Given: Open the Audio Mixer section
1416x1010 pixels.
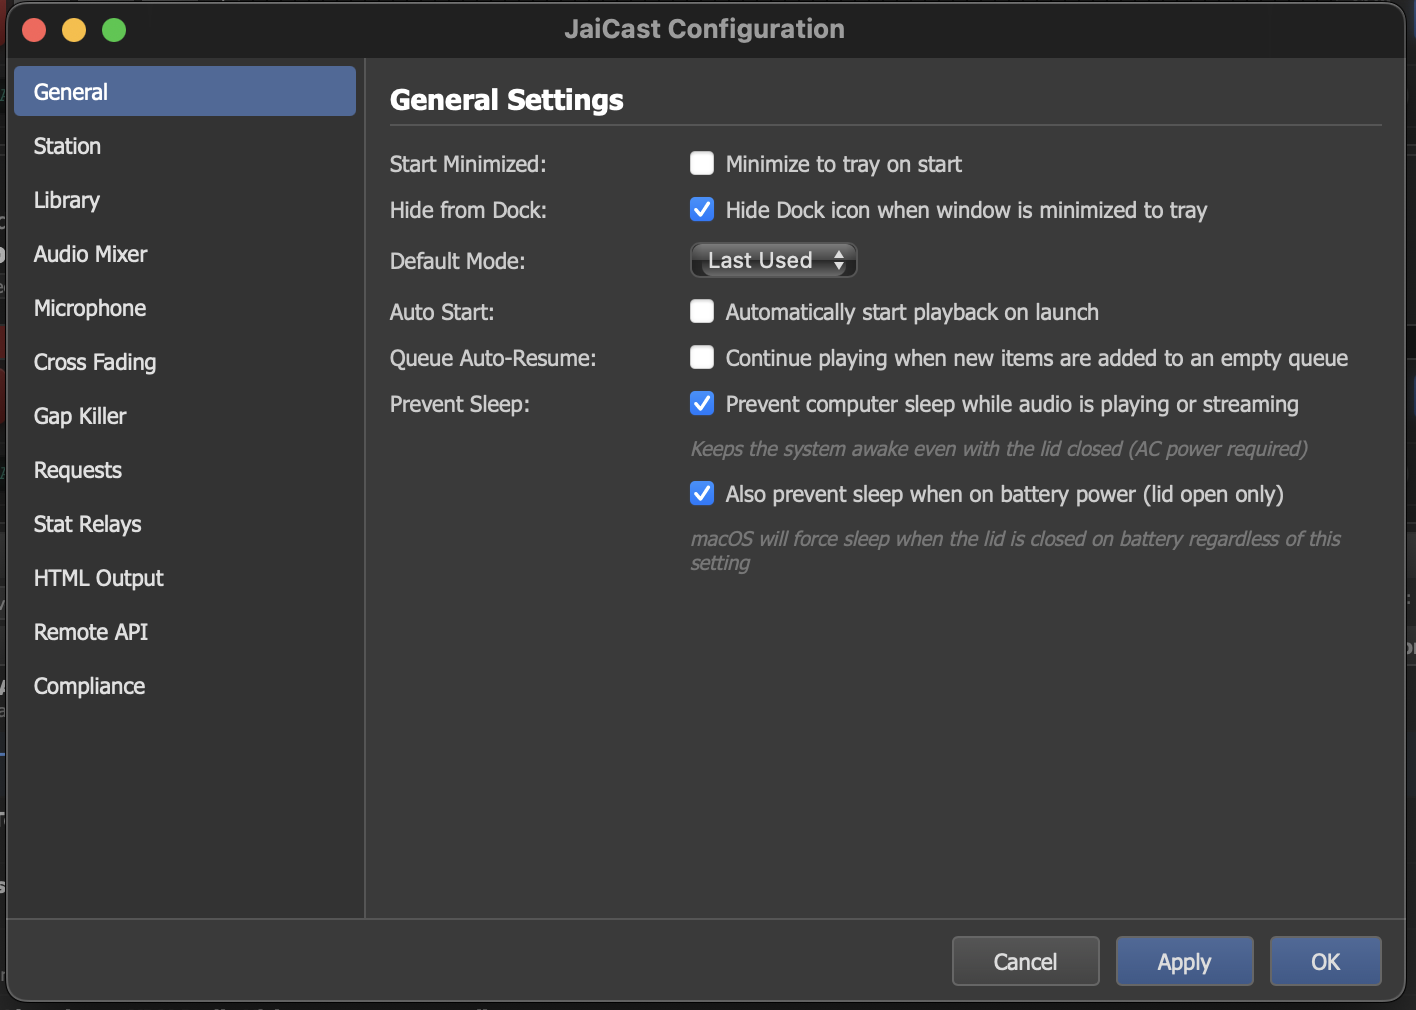Looking at the screenshot, I should [x=185, y=254].
